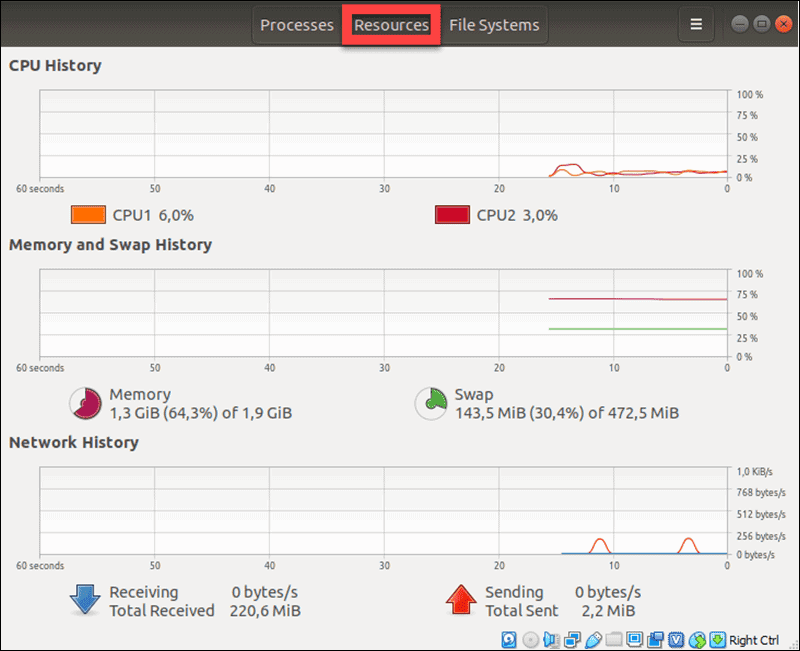Switch to the File Systems tab
800x651 pixels.
(x=494, y=24)
